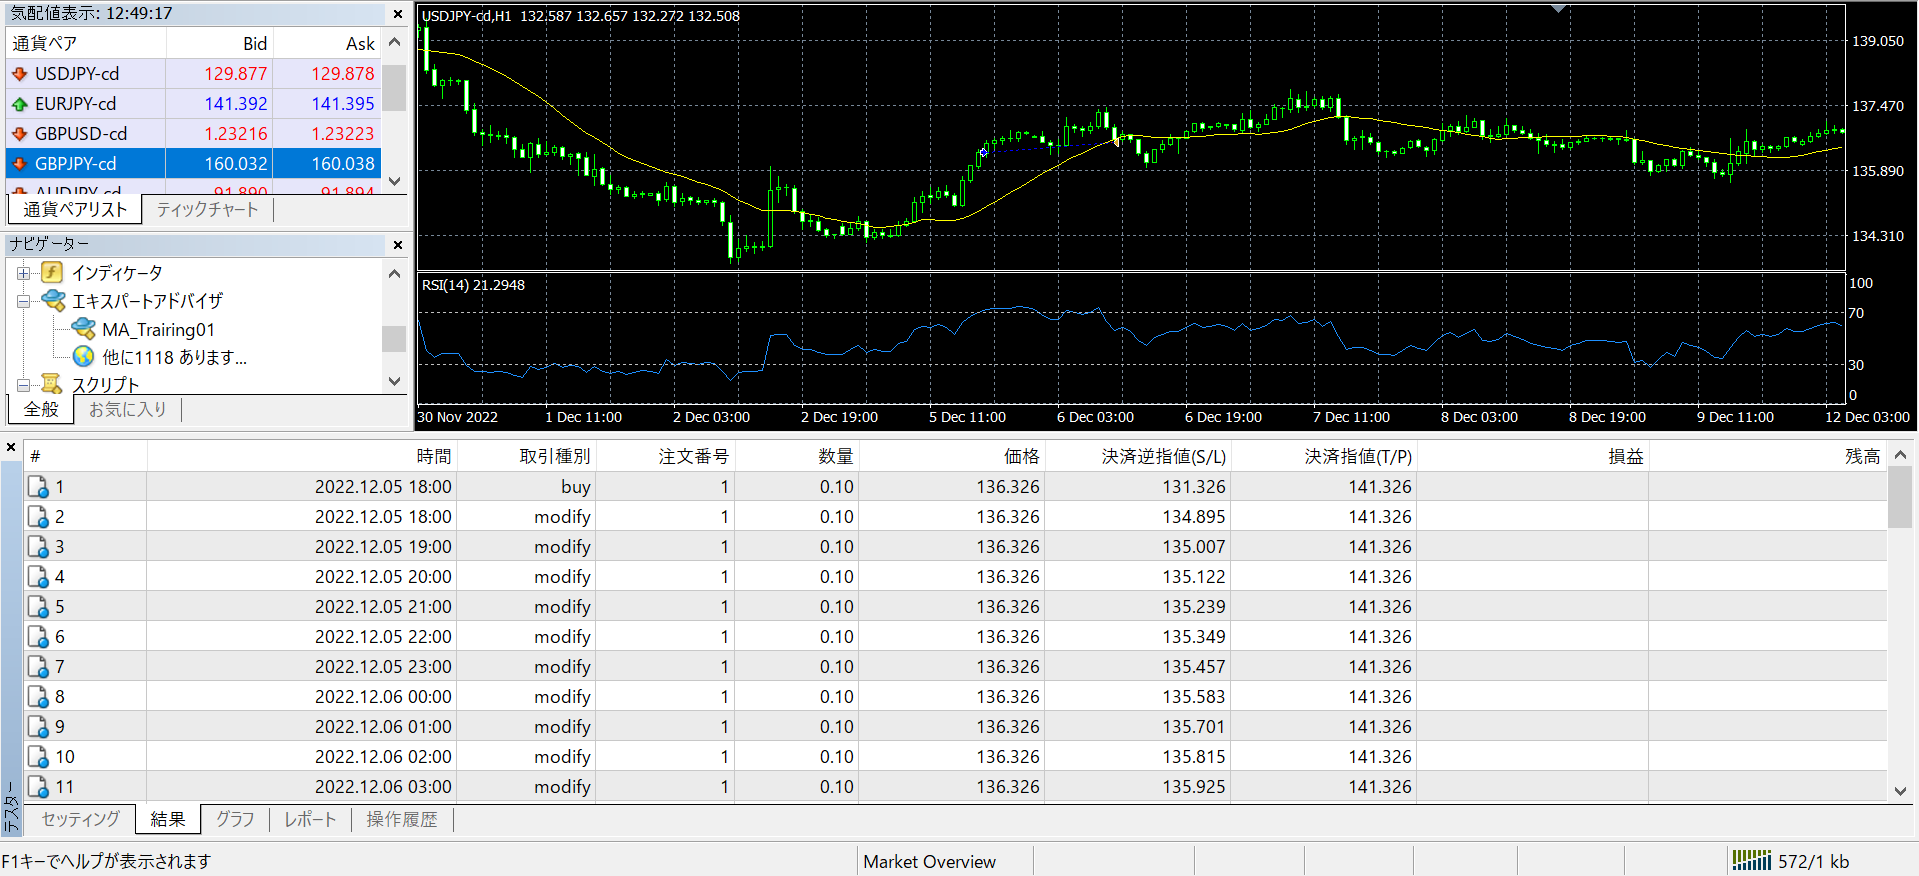This screenshot has width=1919, height=876.
Task: Click the buy entry in row 1
Action: click(576, 487)
